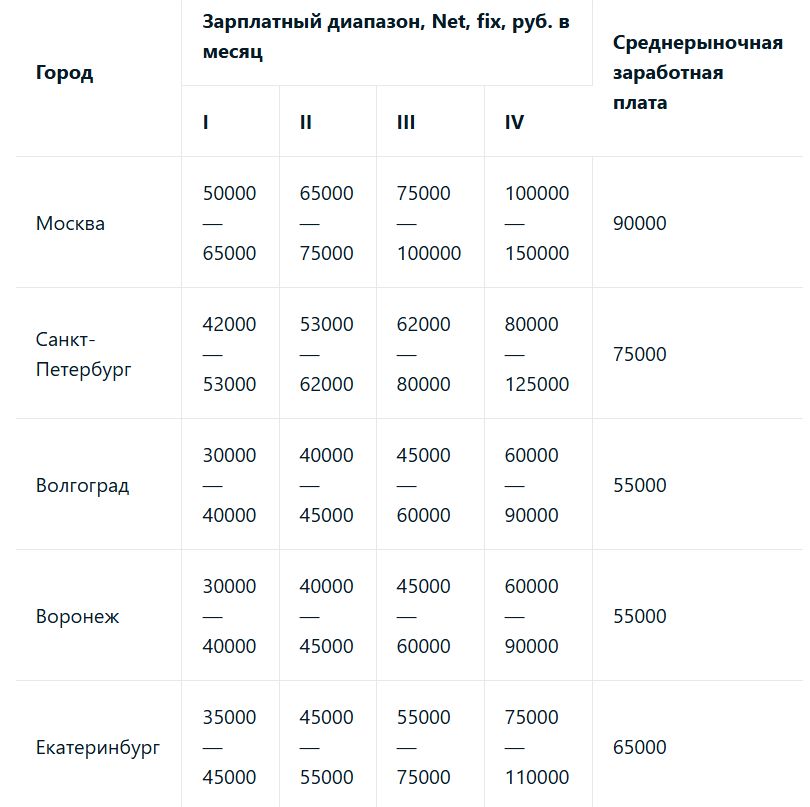The height and width of the screenshot is (807, 810).
Task: Click the Екатеринбург city cell
Action: point(97,747)
